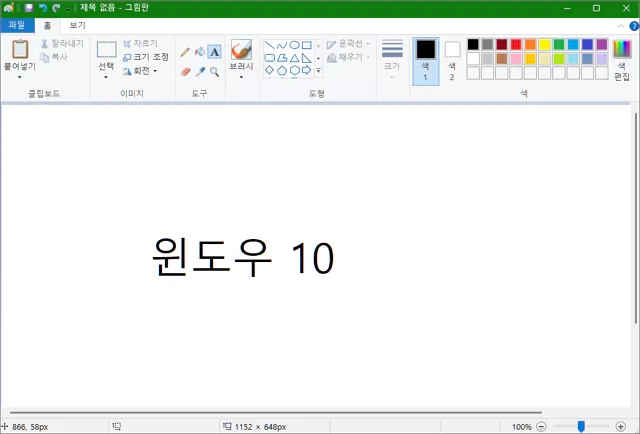Select the Pencil tool
The width and height of the screenshot is (640, 434).
(x=185, y=52)
